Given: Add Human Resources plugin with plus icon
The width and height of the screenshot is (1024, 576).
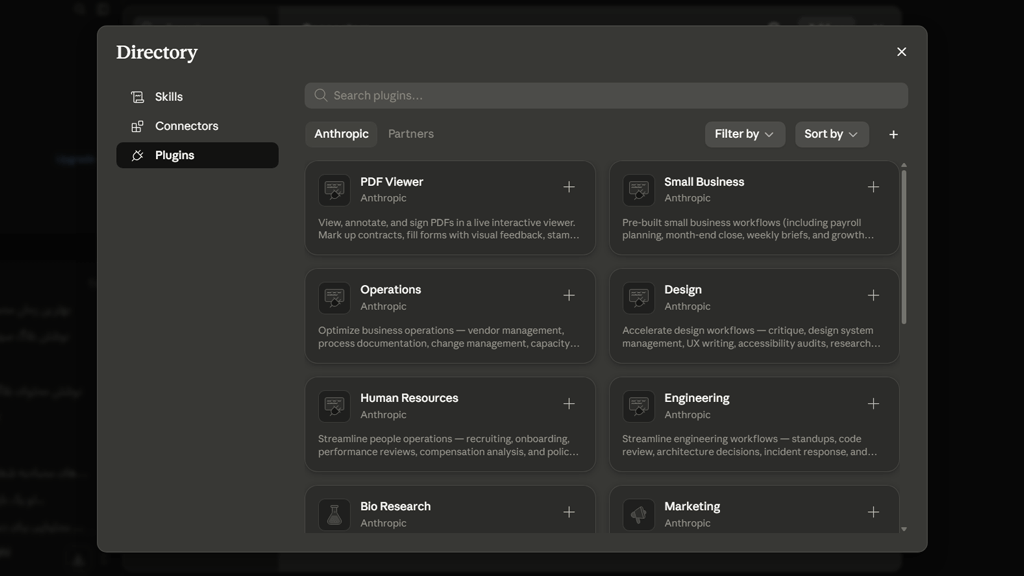Looking at the screenshot, I should [569, 404].
